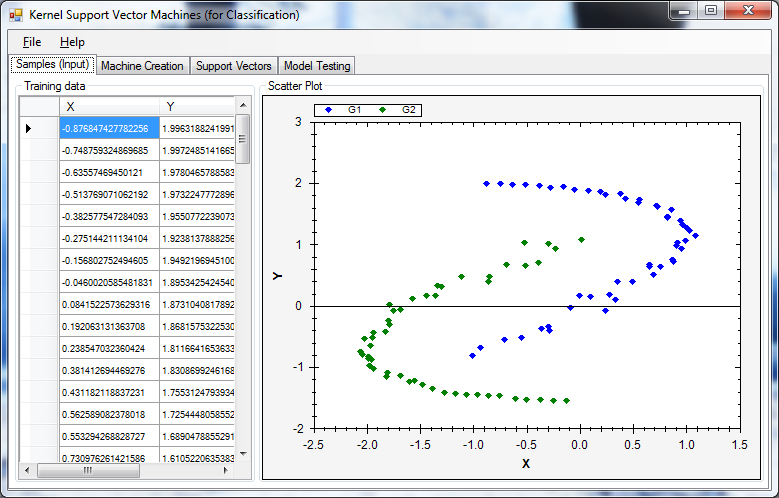The width and height of the screenshot is (779, 498).
Task: Open the File menu
Action: (32, 42)
